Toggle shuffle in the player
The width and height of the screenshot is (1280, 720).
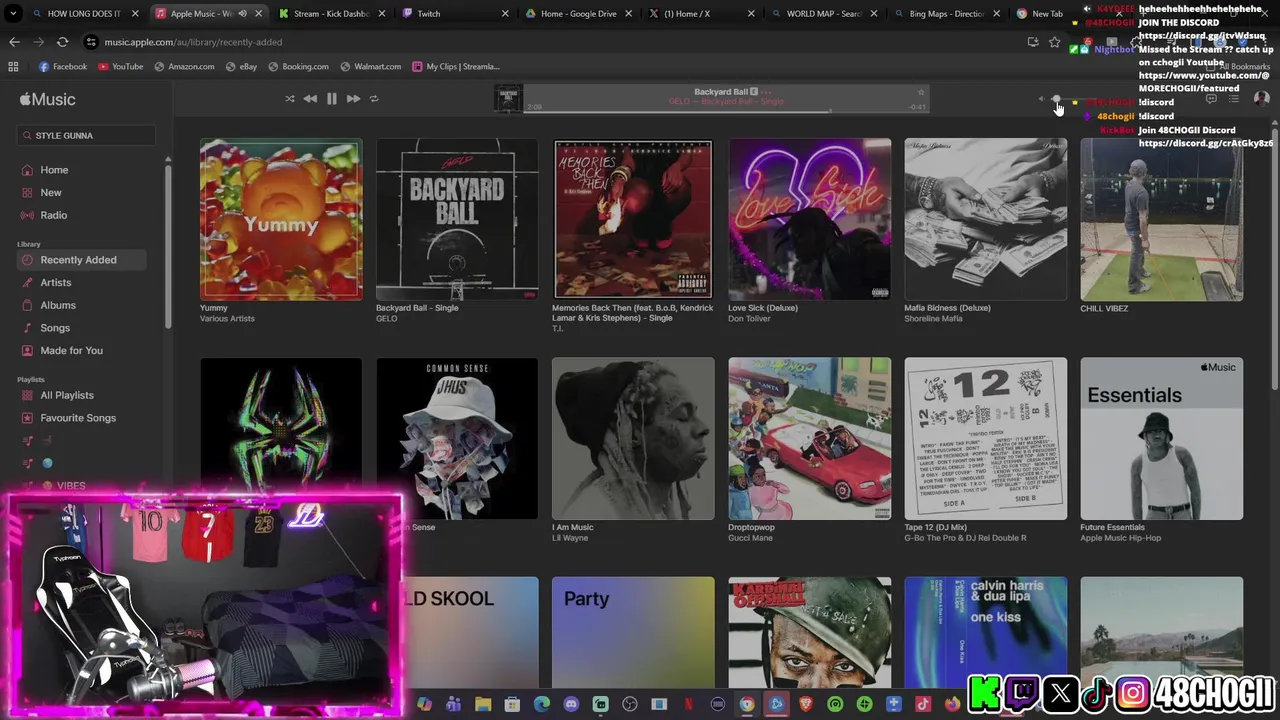pyautogui.click(x=290, y=99)
